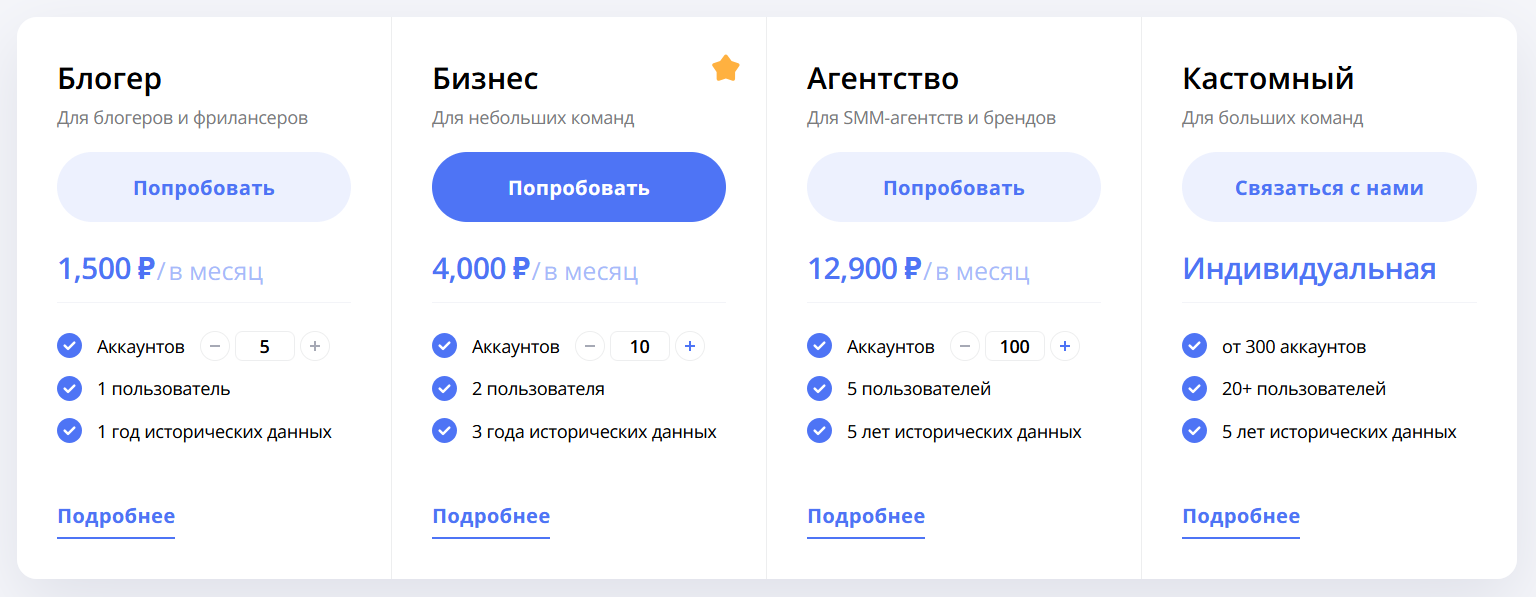This screenshot has height=597, width=1536.
Task: Click Попробовать under the Агентство plan
Action: click(954, 187)
